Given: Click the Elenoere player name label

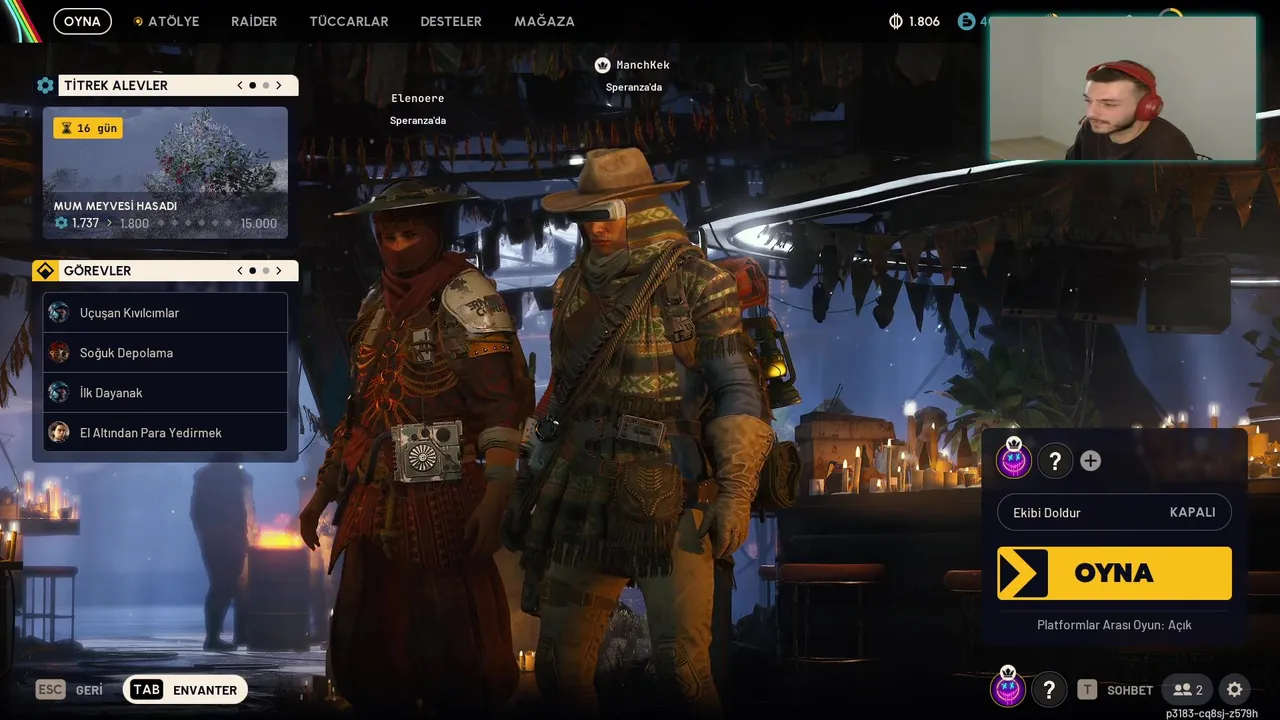Looking at the screenshot, I should 418,98.
